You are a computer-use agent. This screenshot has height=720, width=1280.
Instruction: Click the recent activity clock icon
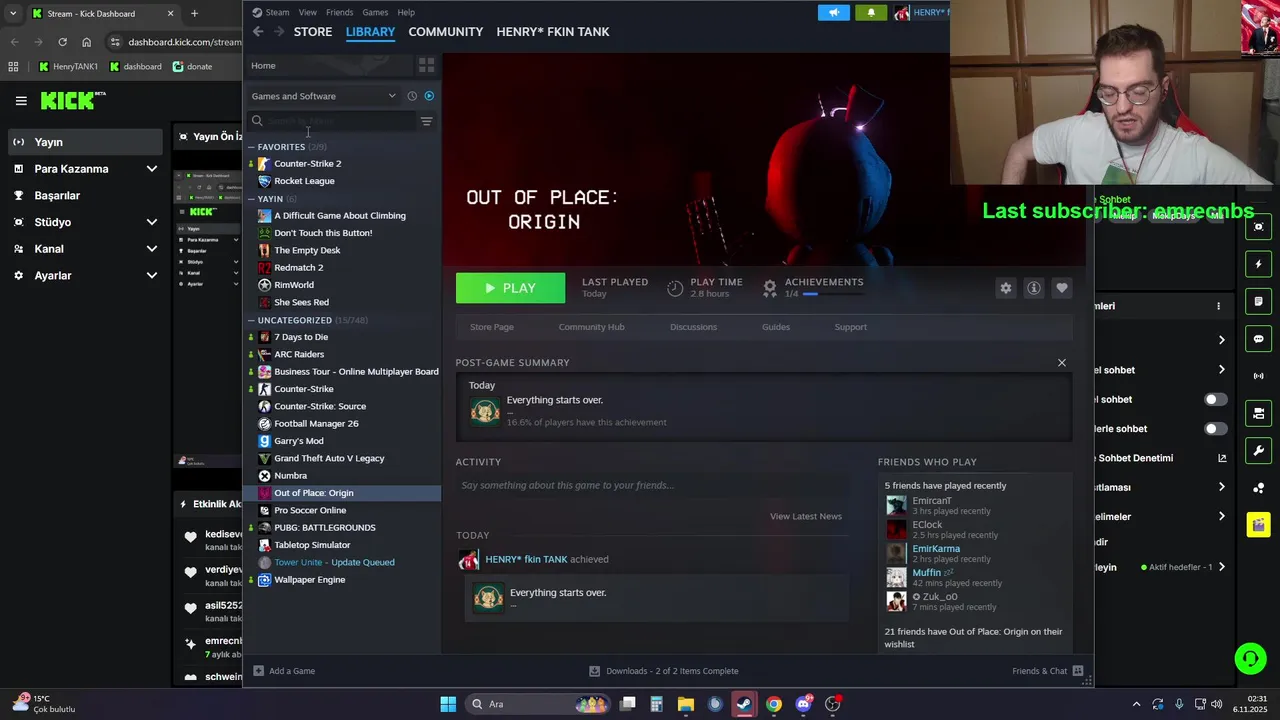pyautogui.click(x=412, y=96)
